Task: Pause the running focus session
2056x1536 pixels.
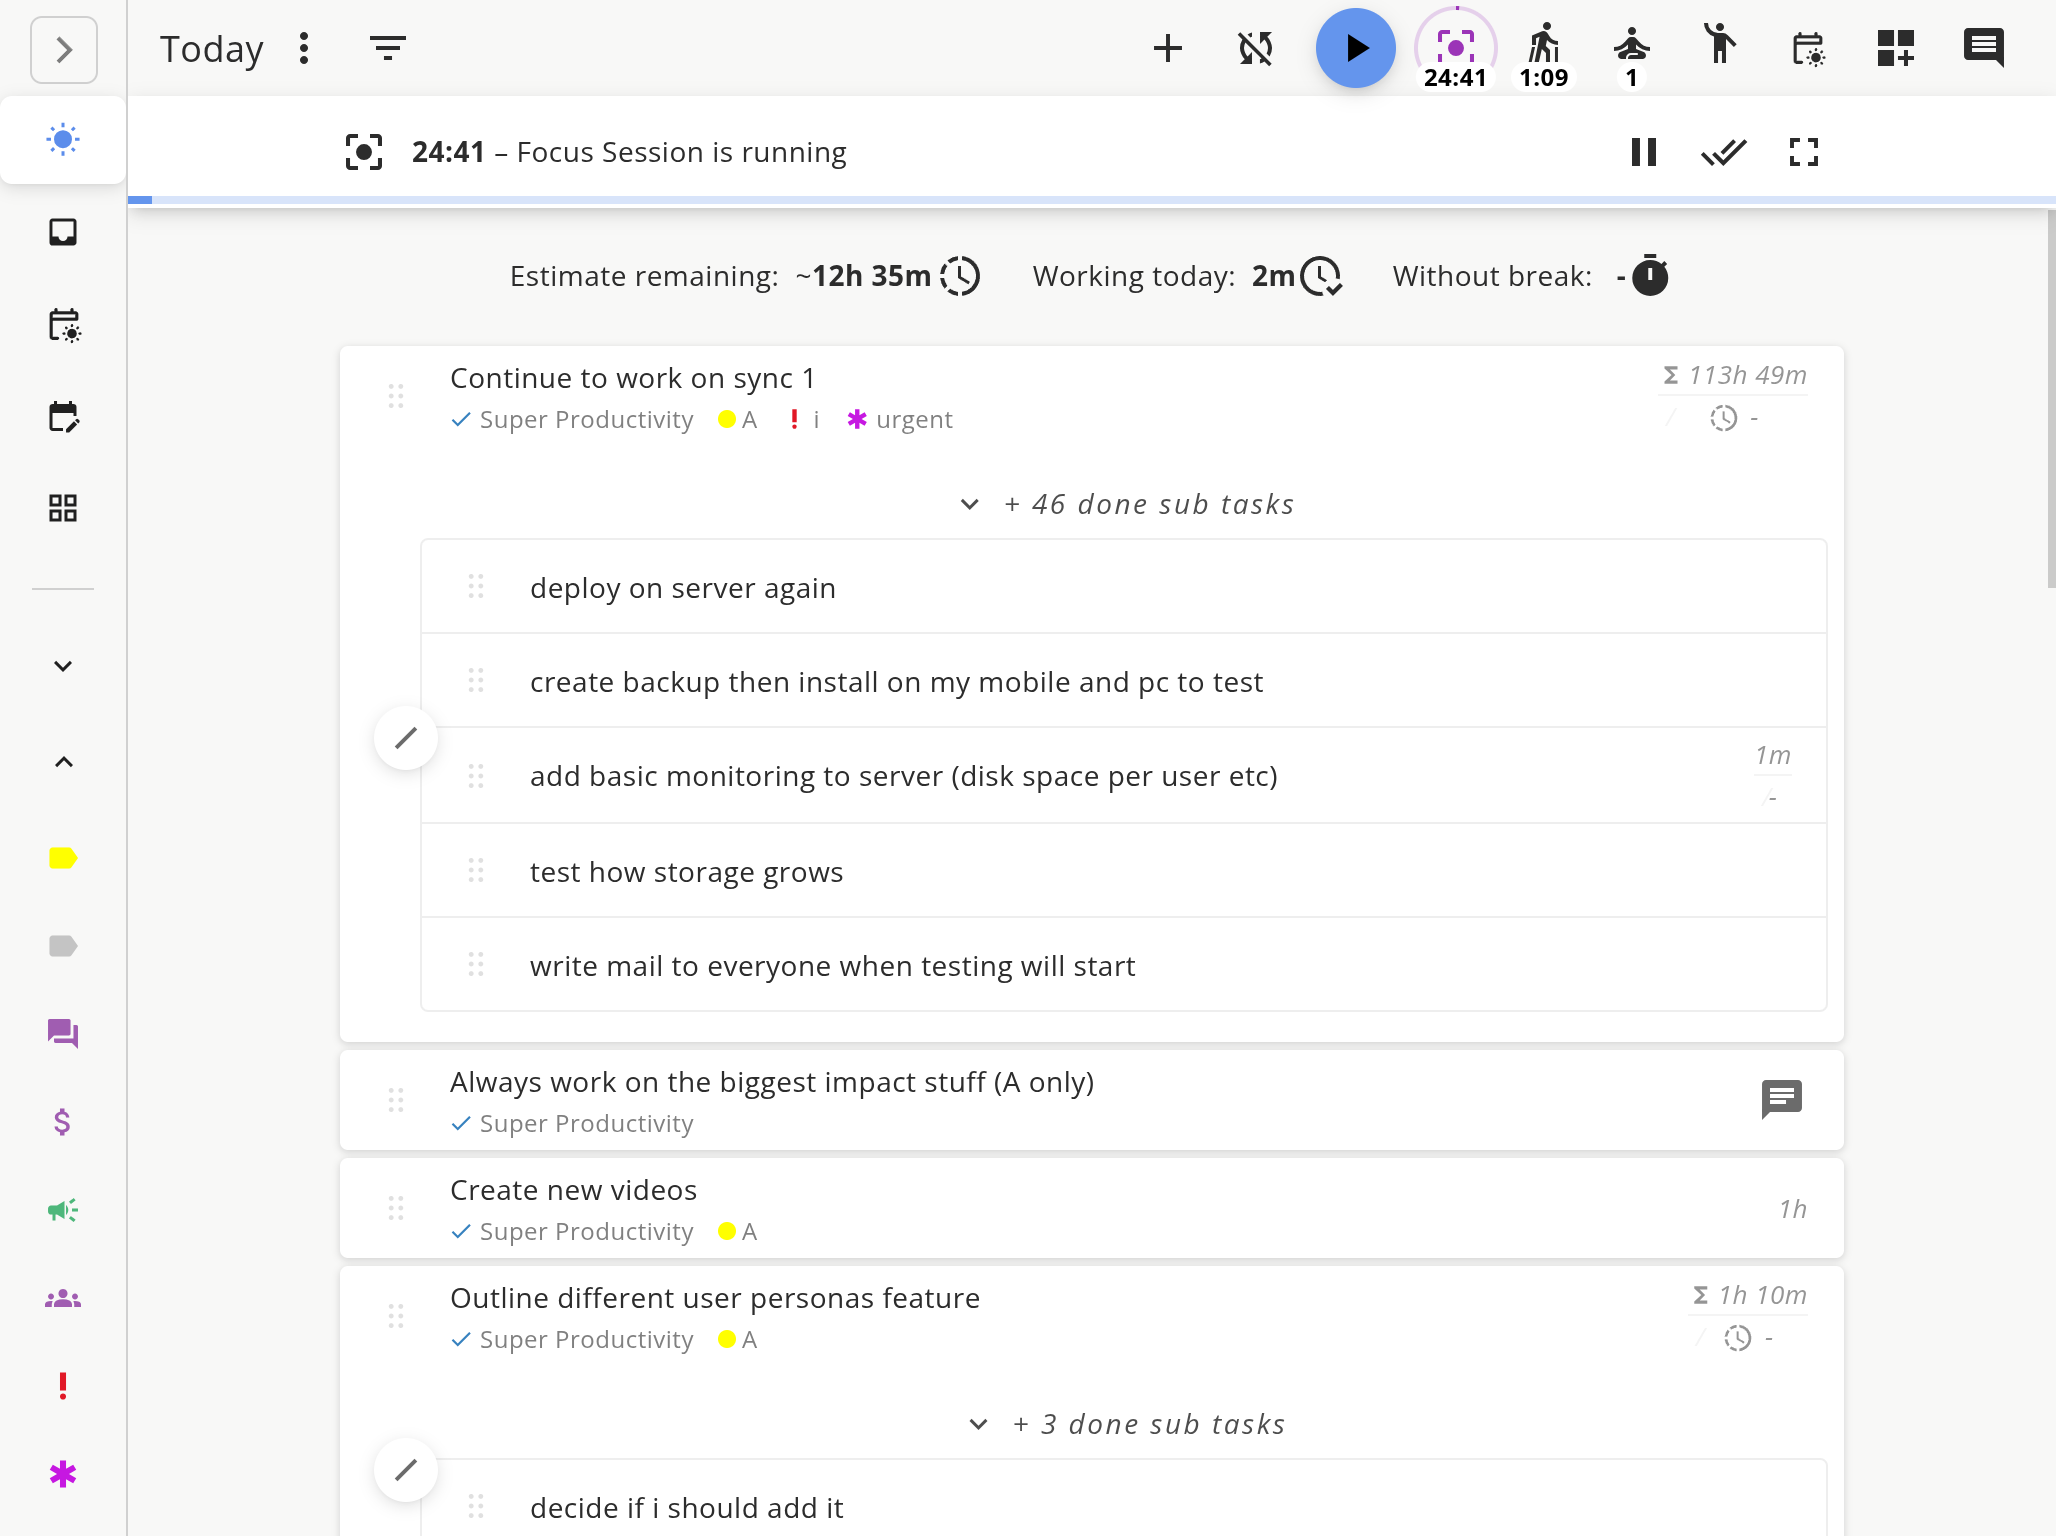Action: (1643, 152)
